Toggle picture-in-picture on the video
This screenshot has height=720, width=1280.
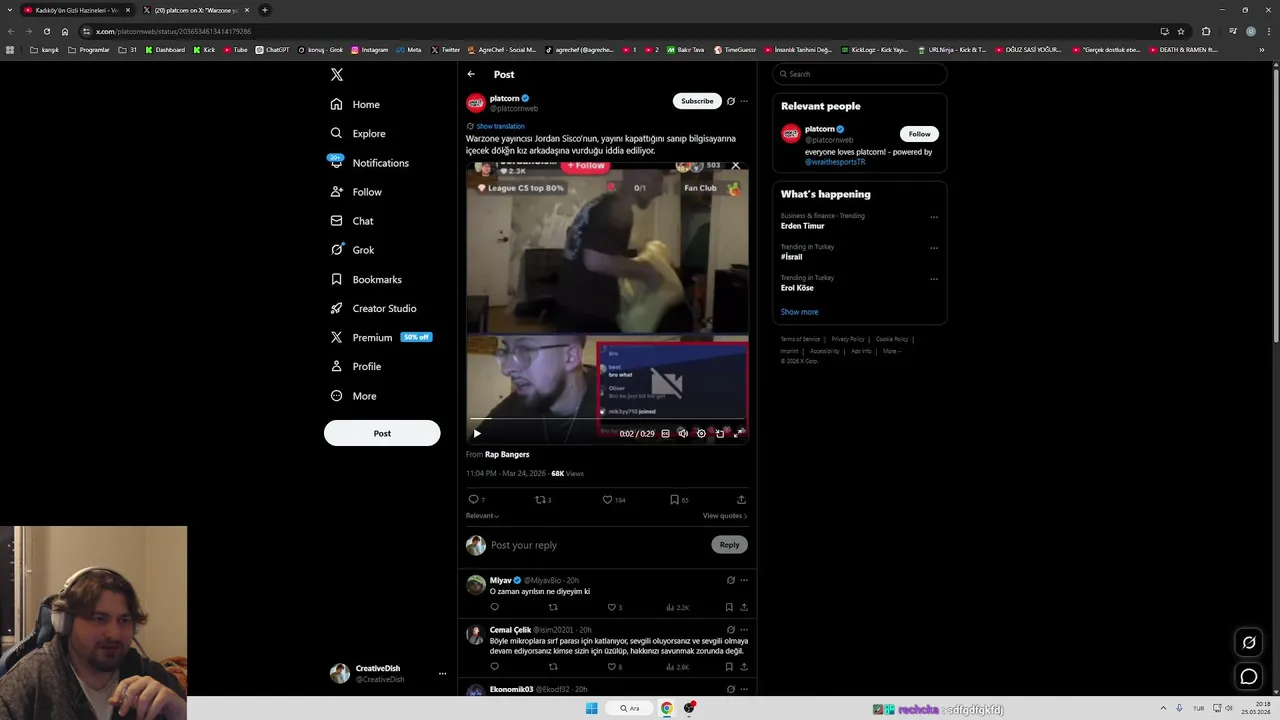pos(720,433)
